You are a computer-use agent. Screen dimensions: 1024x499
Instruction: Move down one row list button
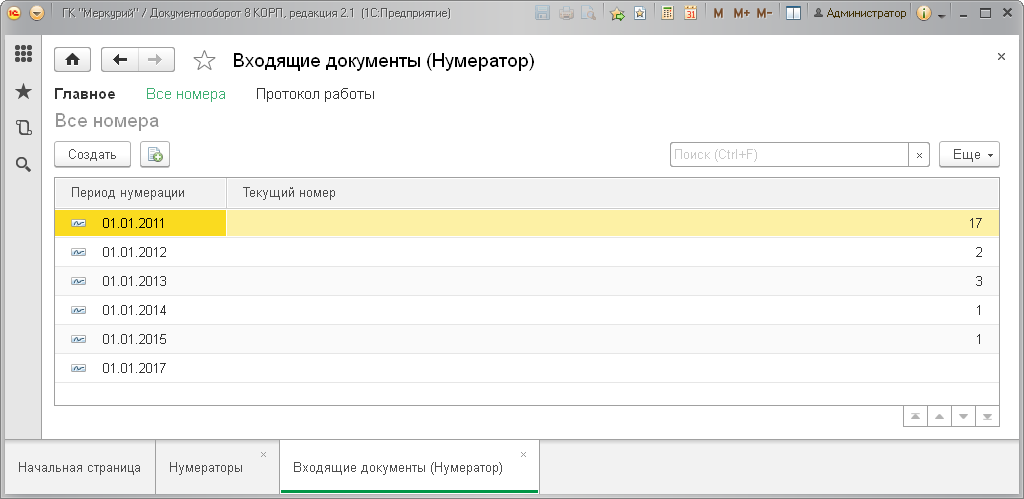[x=963, y=417]
